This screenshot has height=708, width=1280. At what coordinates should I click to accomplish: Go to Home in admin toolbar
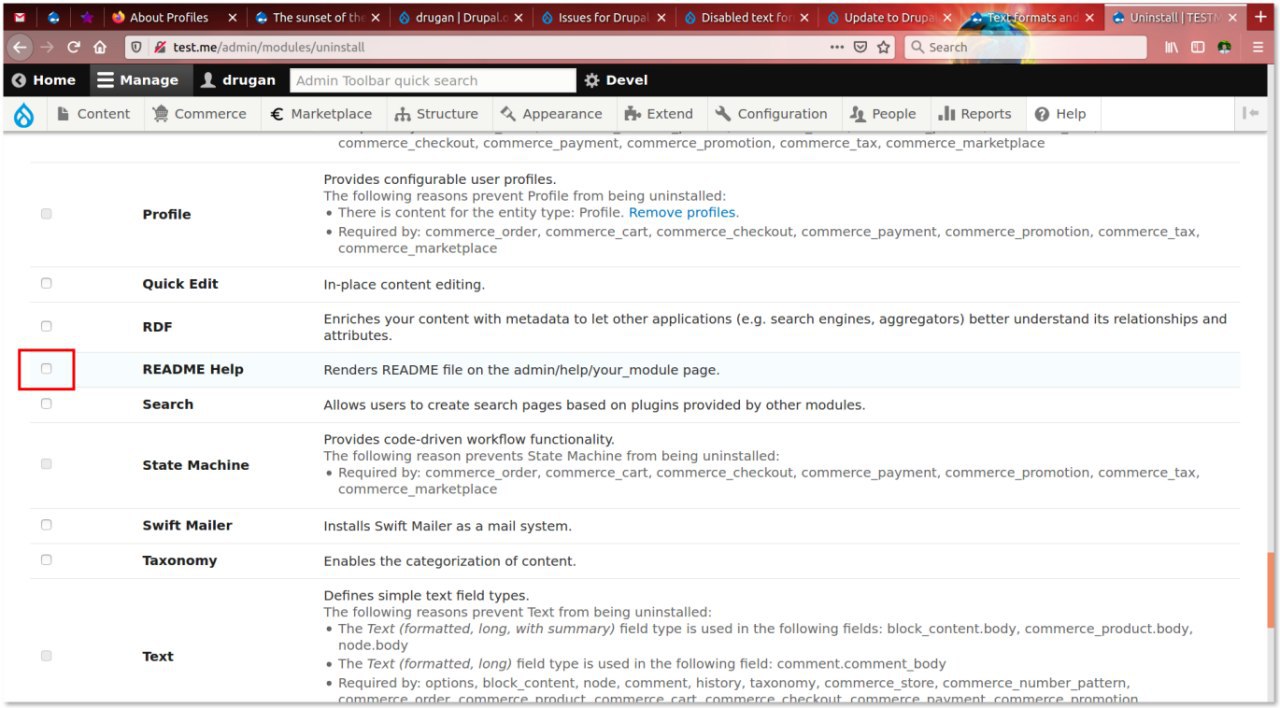[45, 80]
